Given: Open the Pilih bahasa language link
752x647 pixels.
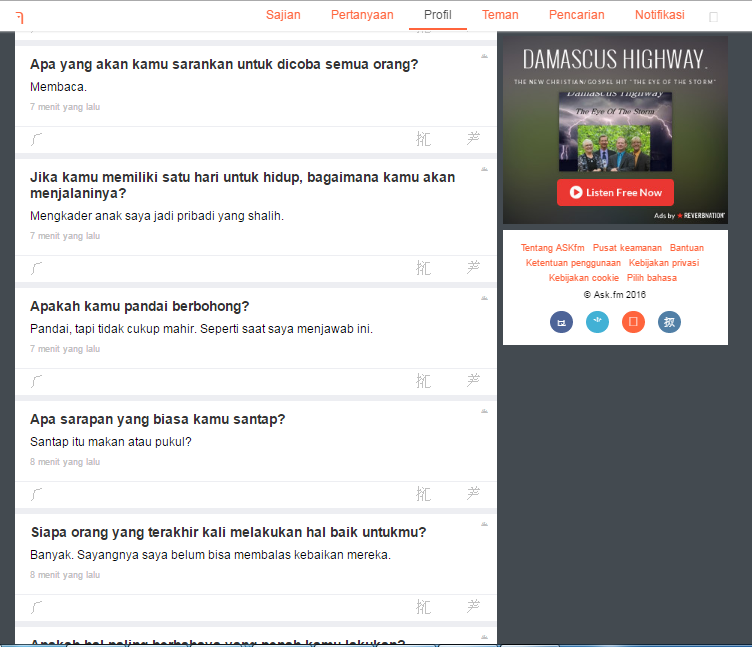Looking at the screenshot, I should [652, 278].
